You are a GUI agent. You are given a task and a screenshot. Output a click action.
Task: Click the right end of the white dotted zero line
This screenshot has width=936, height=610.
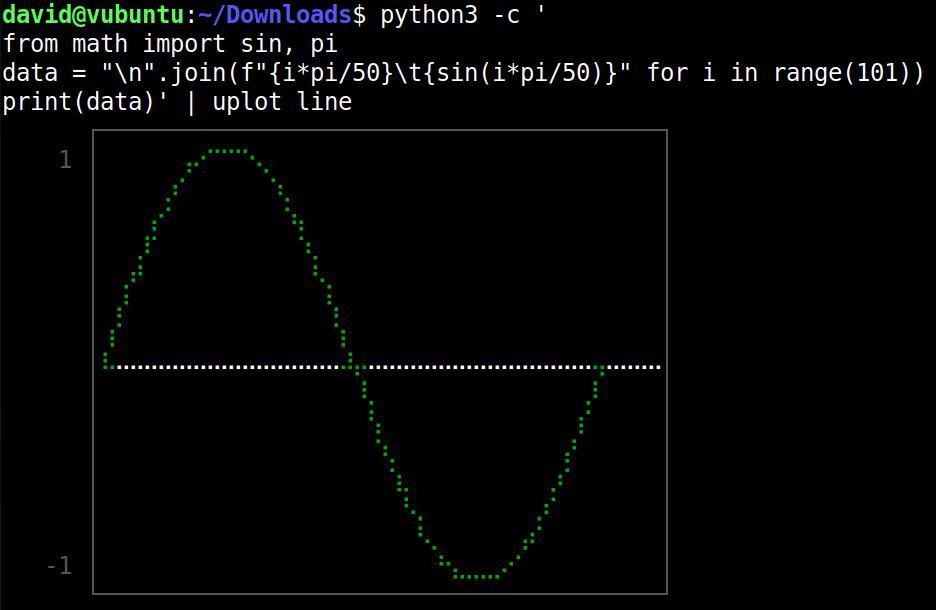click(657, 367)
